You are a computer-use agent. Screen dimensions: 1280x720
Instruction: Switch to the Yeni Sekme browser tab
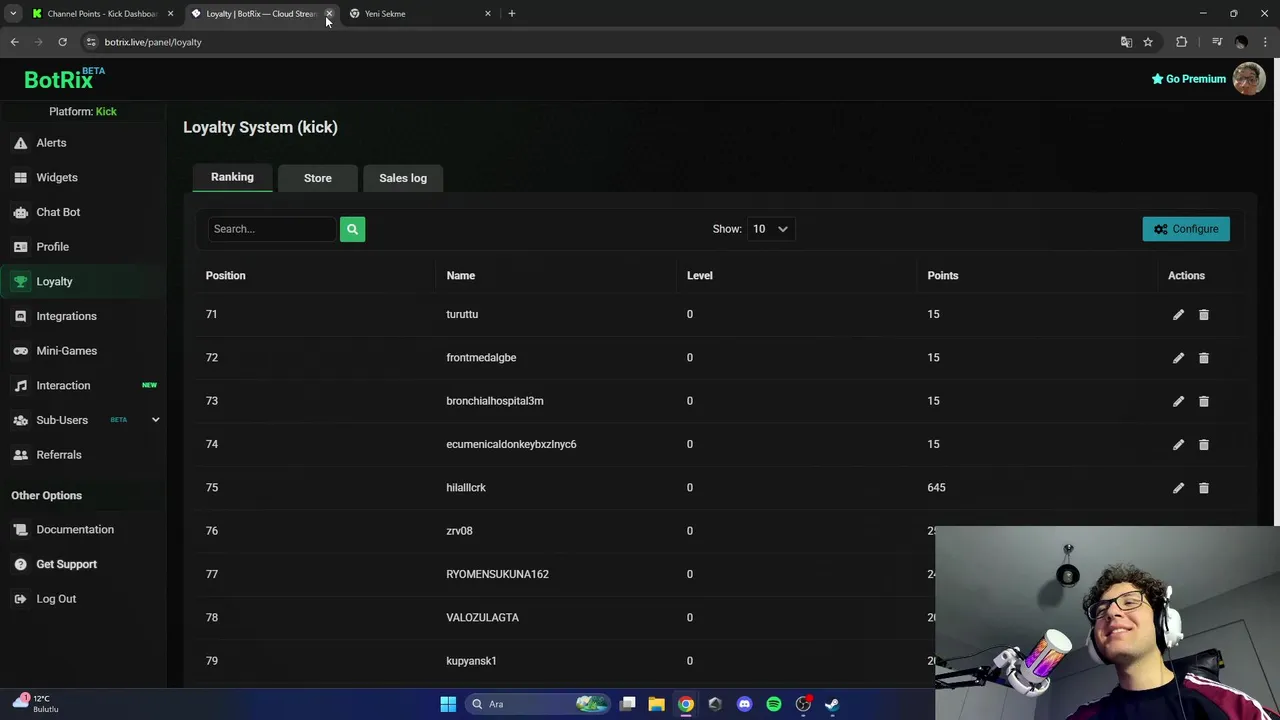(x=418, y=14)
